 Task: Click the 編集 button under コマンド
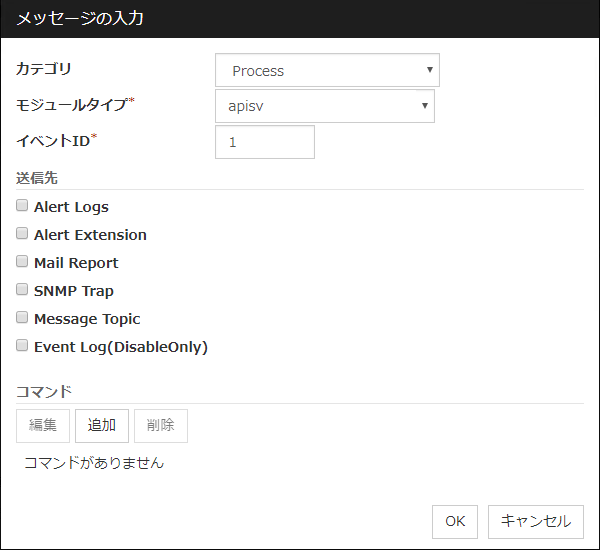click(x=43, y=425)
